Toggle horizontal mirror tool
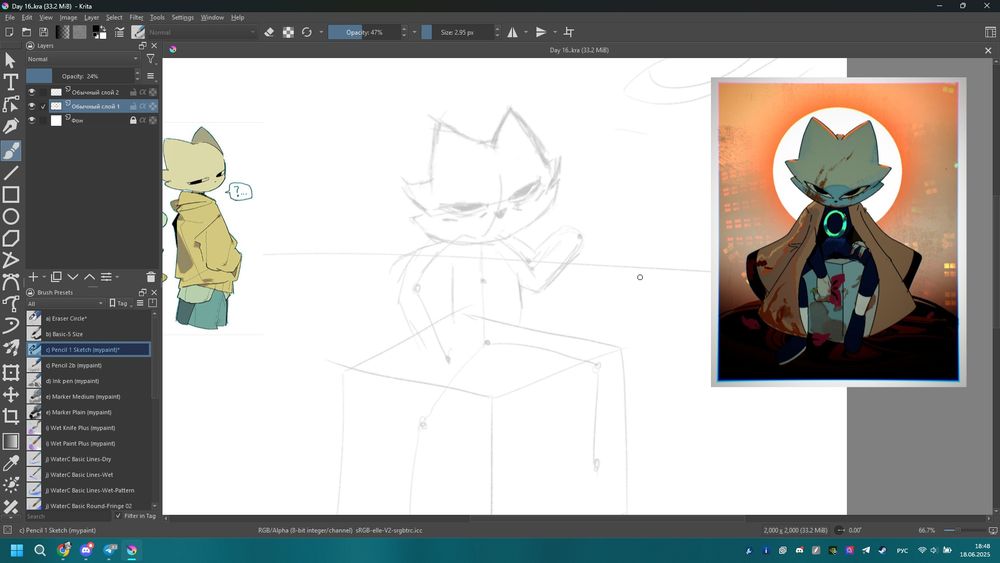The width and height of the screenshot is (1000, 563). pyautogui.click(x=512, y=32)
